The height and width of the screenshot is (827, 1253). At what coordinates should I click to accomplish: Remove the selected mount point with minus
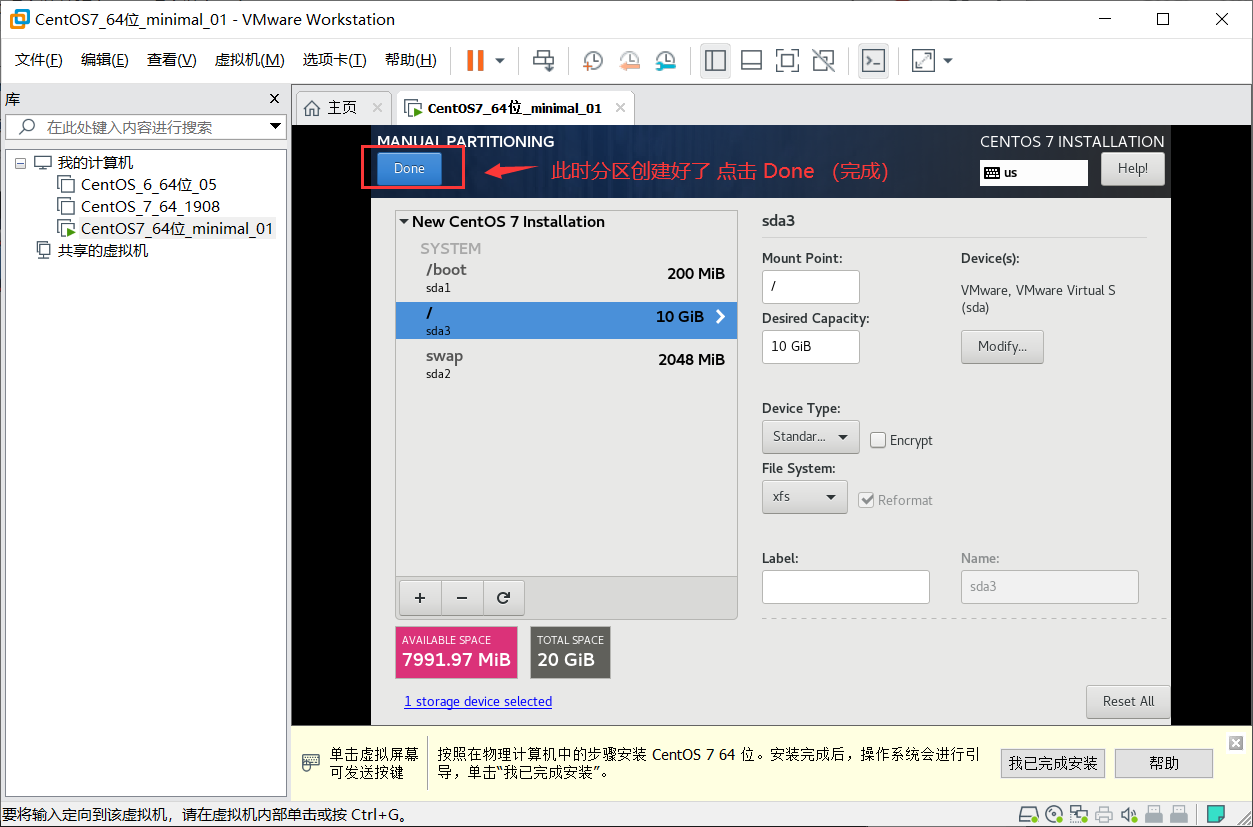point(462,598)
